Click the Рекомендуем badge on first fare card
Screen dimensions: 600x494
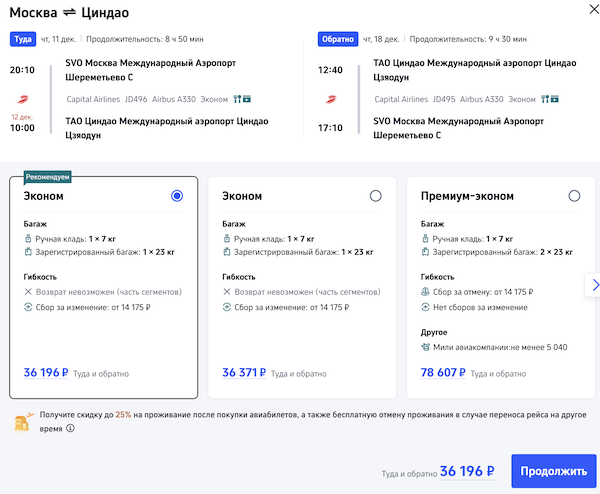click(47, 178)
